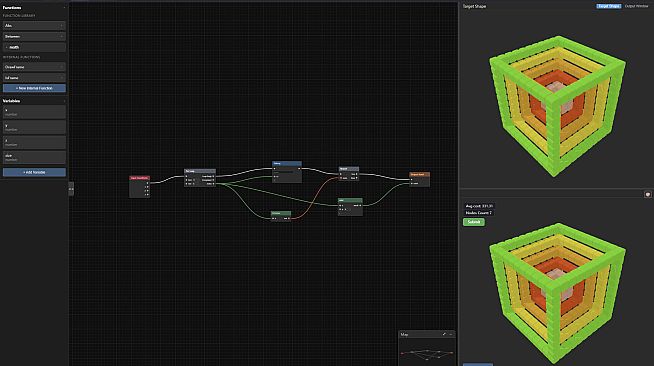Click the Nodes Count 7 readout
Viewport: 654px width, 366px height.
tap(478, 213)
